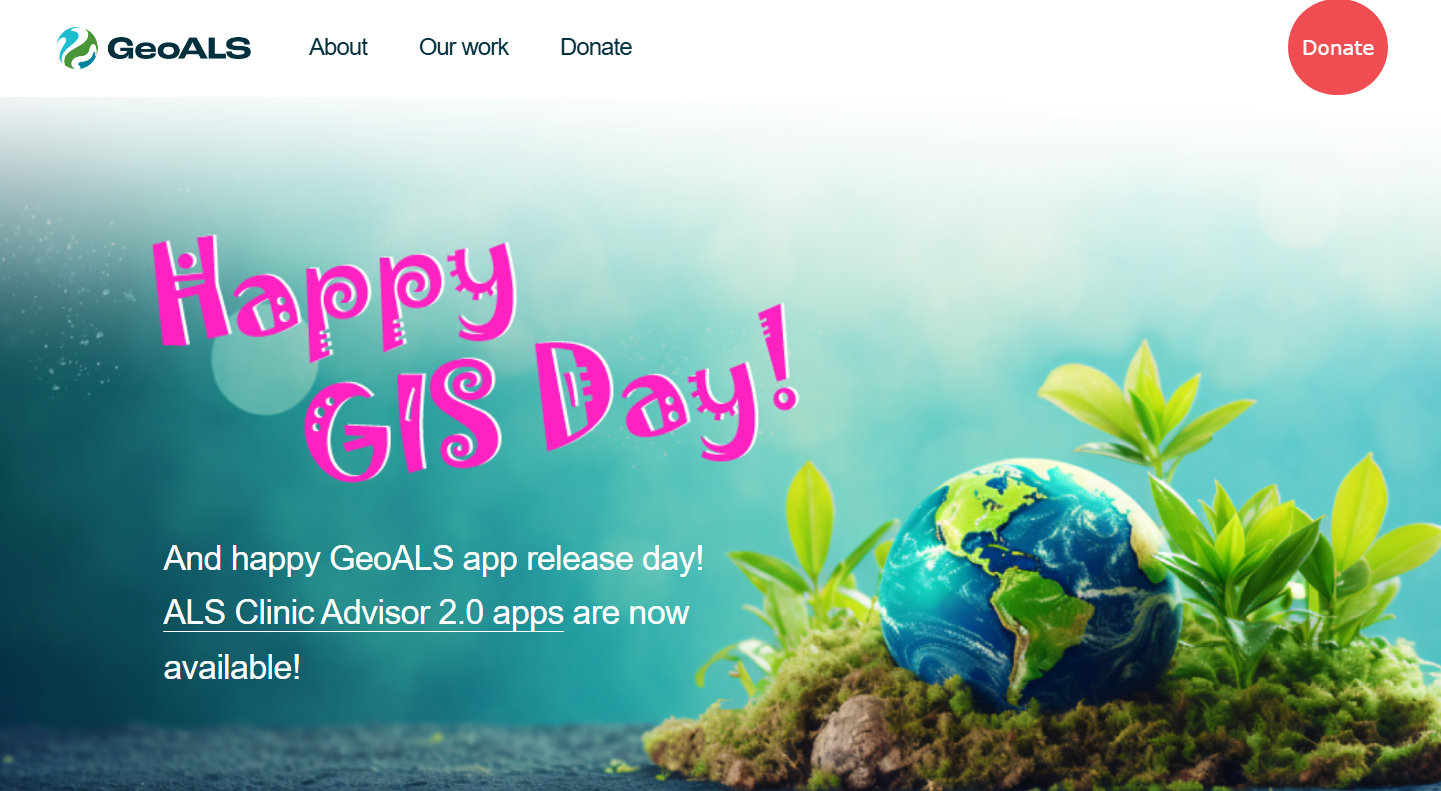The width and height of the screenshot is (1441, 791).
Task: Open the Our work menu item
Action: tap(464, 47)
